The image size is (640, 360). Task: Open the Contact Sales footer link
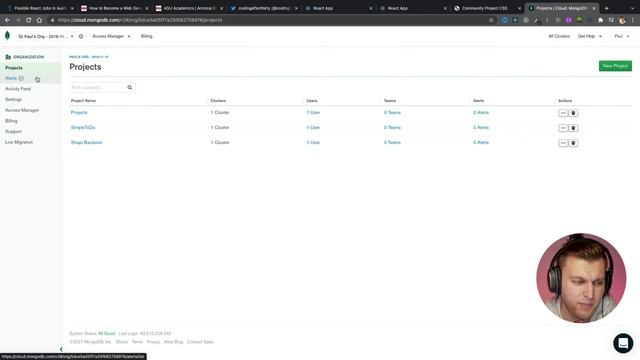coord(200,342)
